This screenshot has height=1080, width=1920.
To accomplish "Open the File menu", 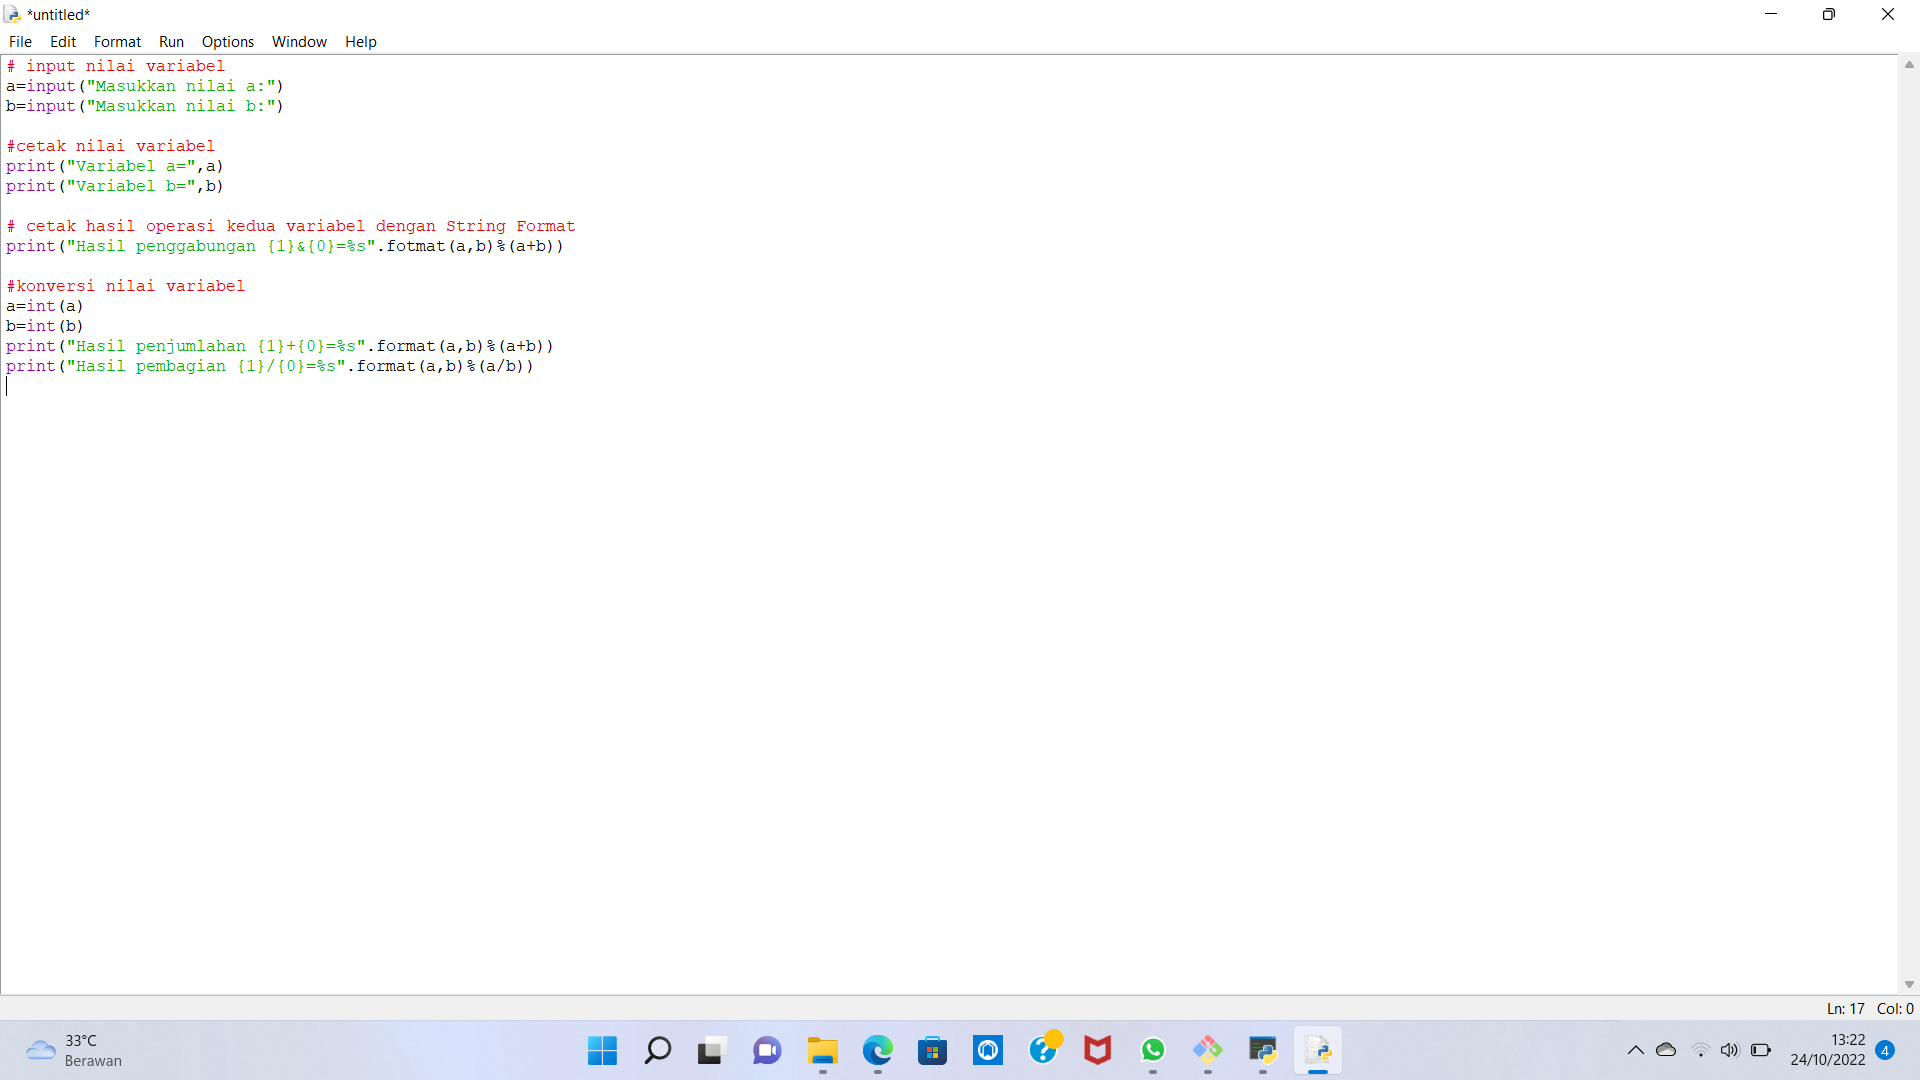I will coord(20,42).
